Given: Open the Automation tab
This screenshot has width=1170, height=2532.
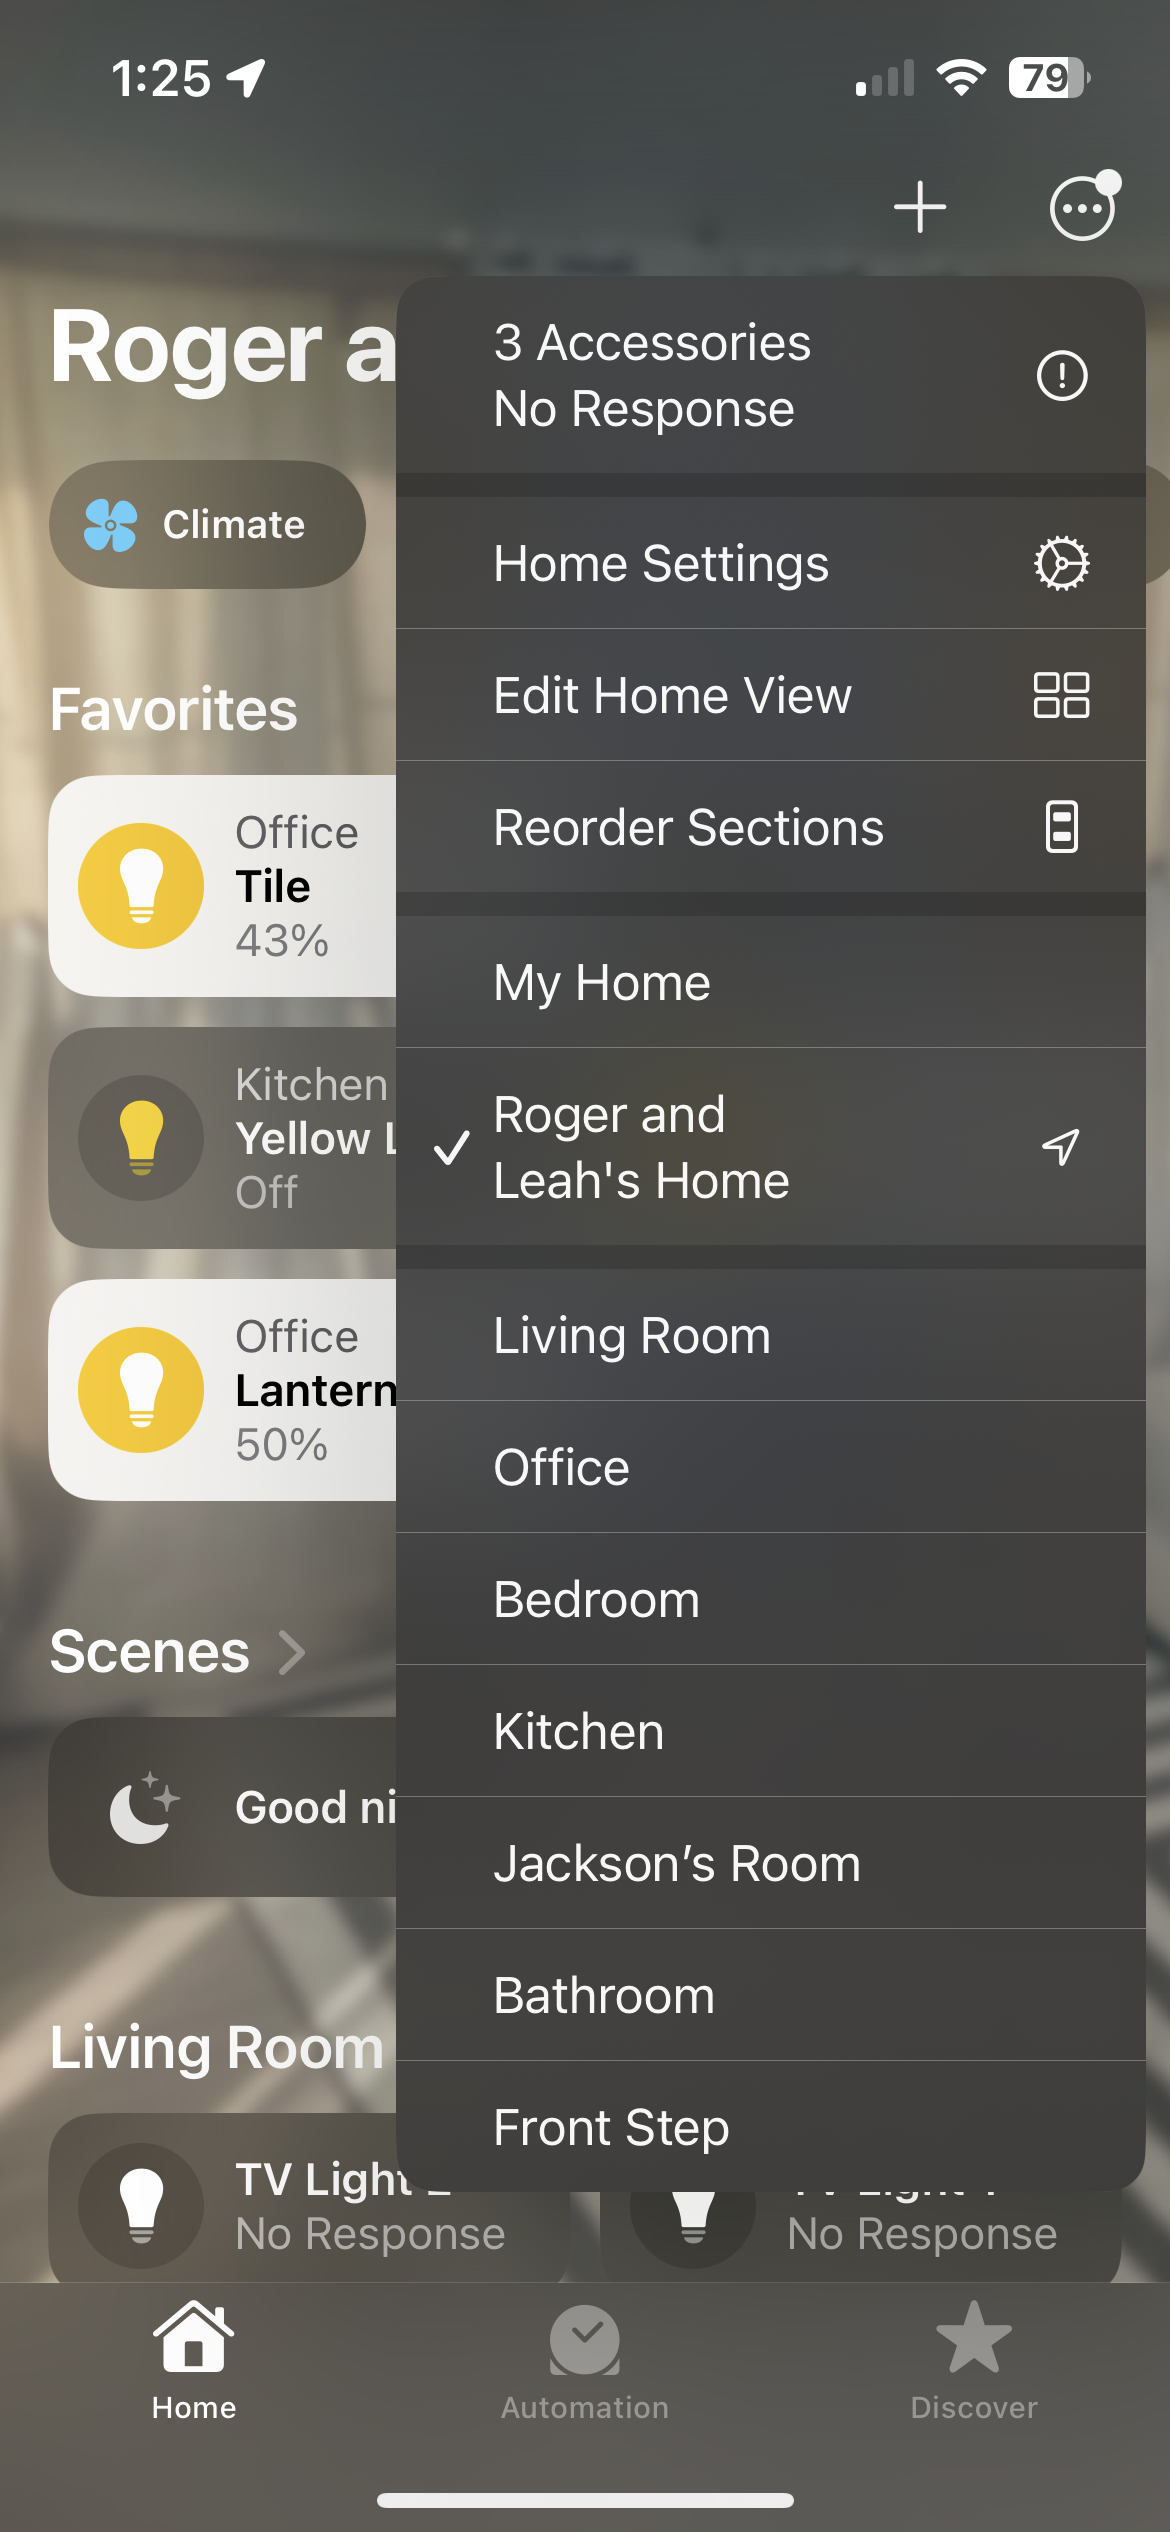Looking at the screenshot, I should (585, 2360).
